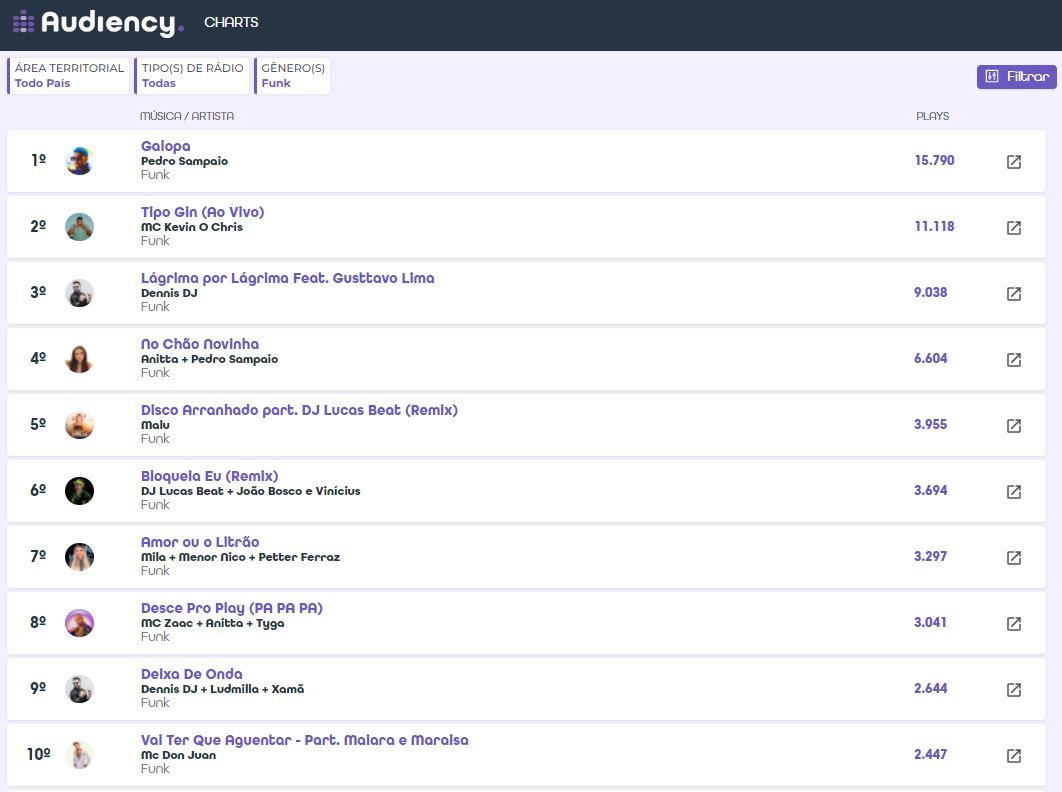Open external link icon for Tipo Gin (Ao Vivo)
The image size is (1062, 792).
coord(1013,228)
